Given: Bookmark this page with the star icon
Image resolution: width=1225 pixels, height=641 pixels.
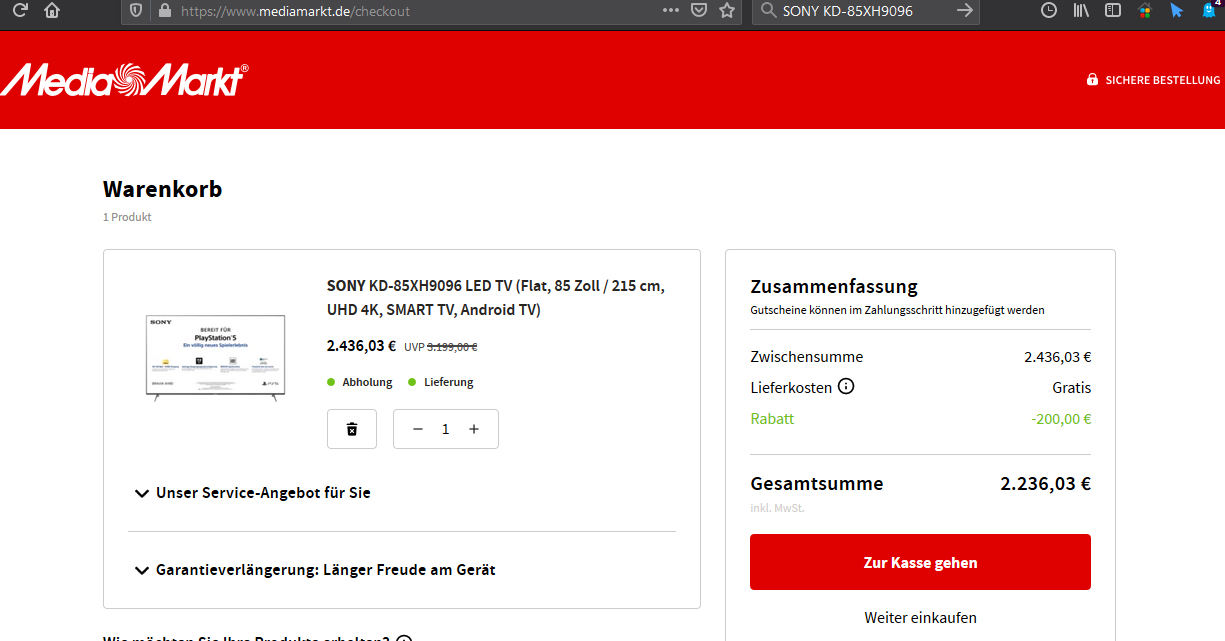Looking at the screenshot, I should pos(727,11).
